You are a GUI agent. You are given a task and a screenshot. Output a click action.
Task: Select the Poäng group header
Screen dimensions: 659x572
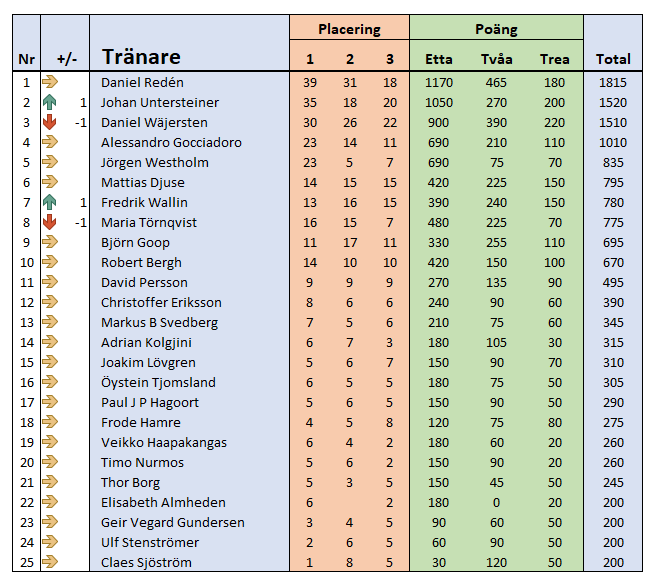[496, 29]
